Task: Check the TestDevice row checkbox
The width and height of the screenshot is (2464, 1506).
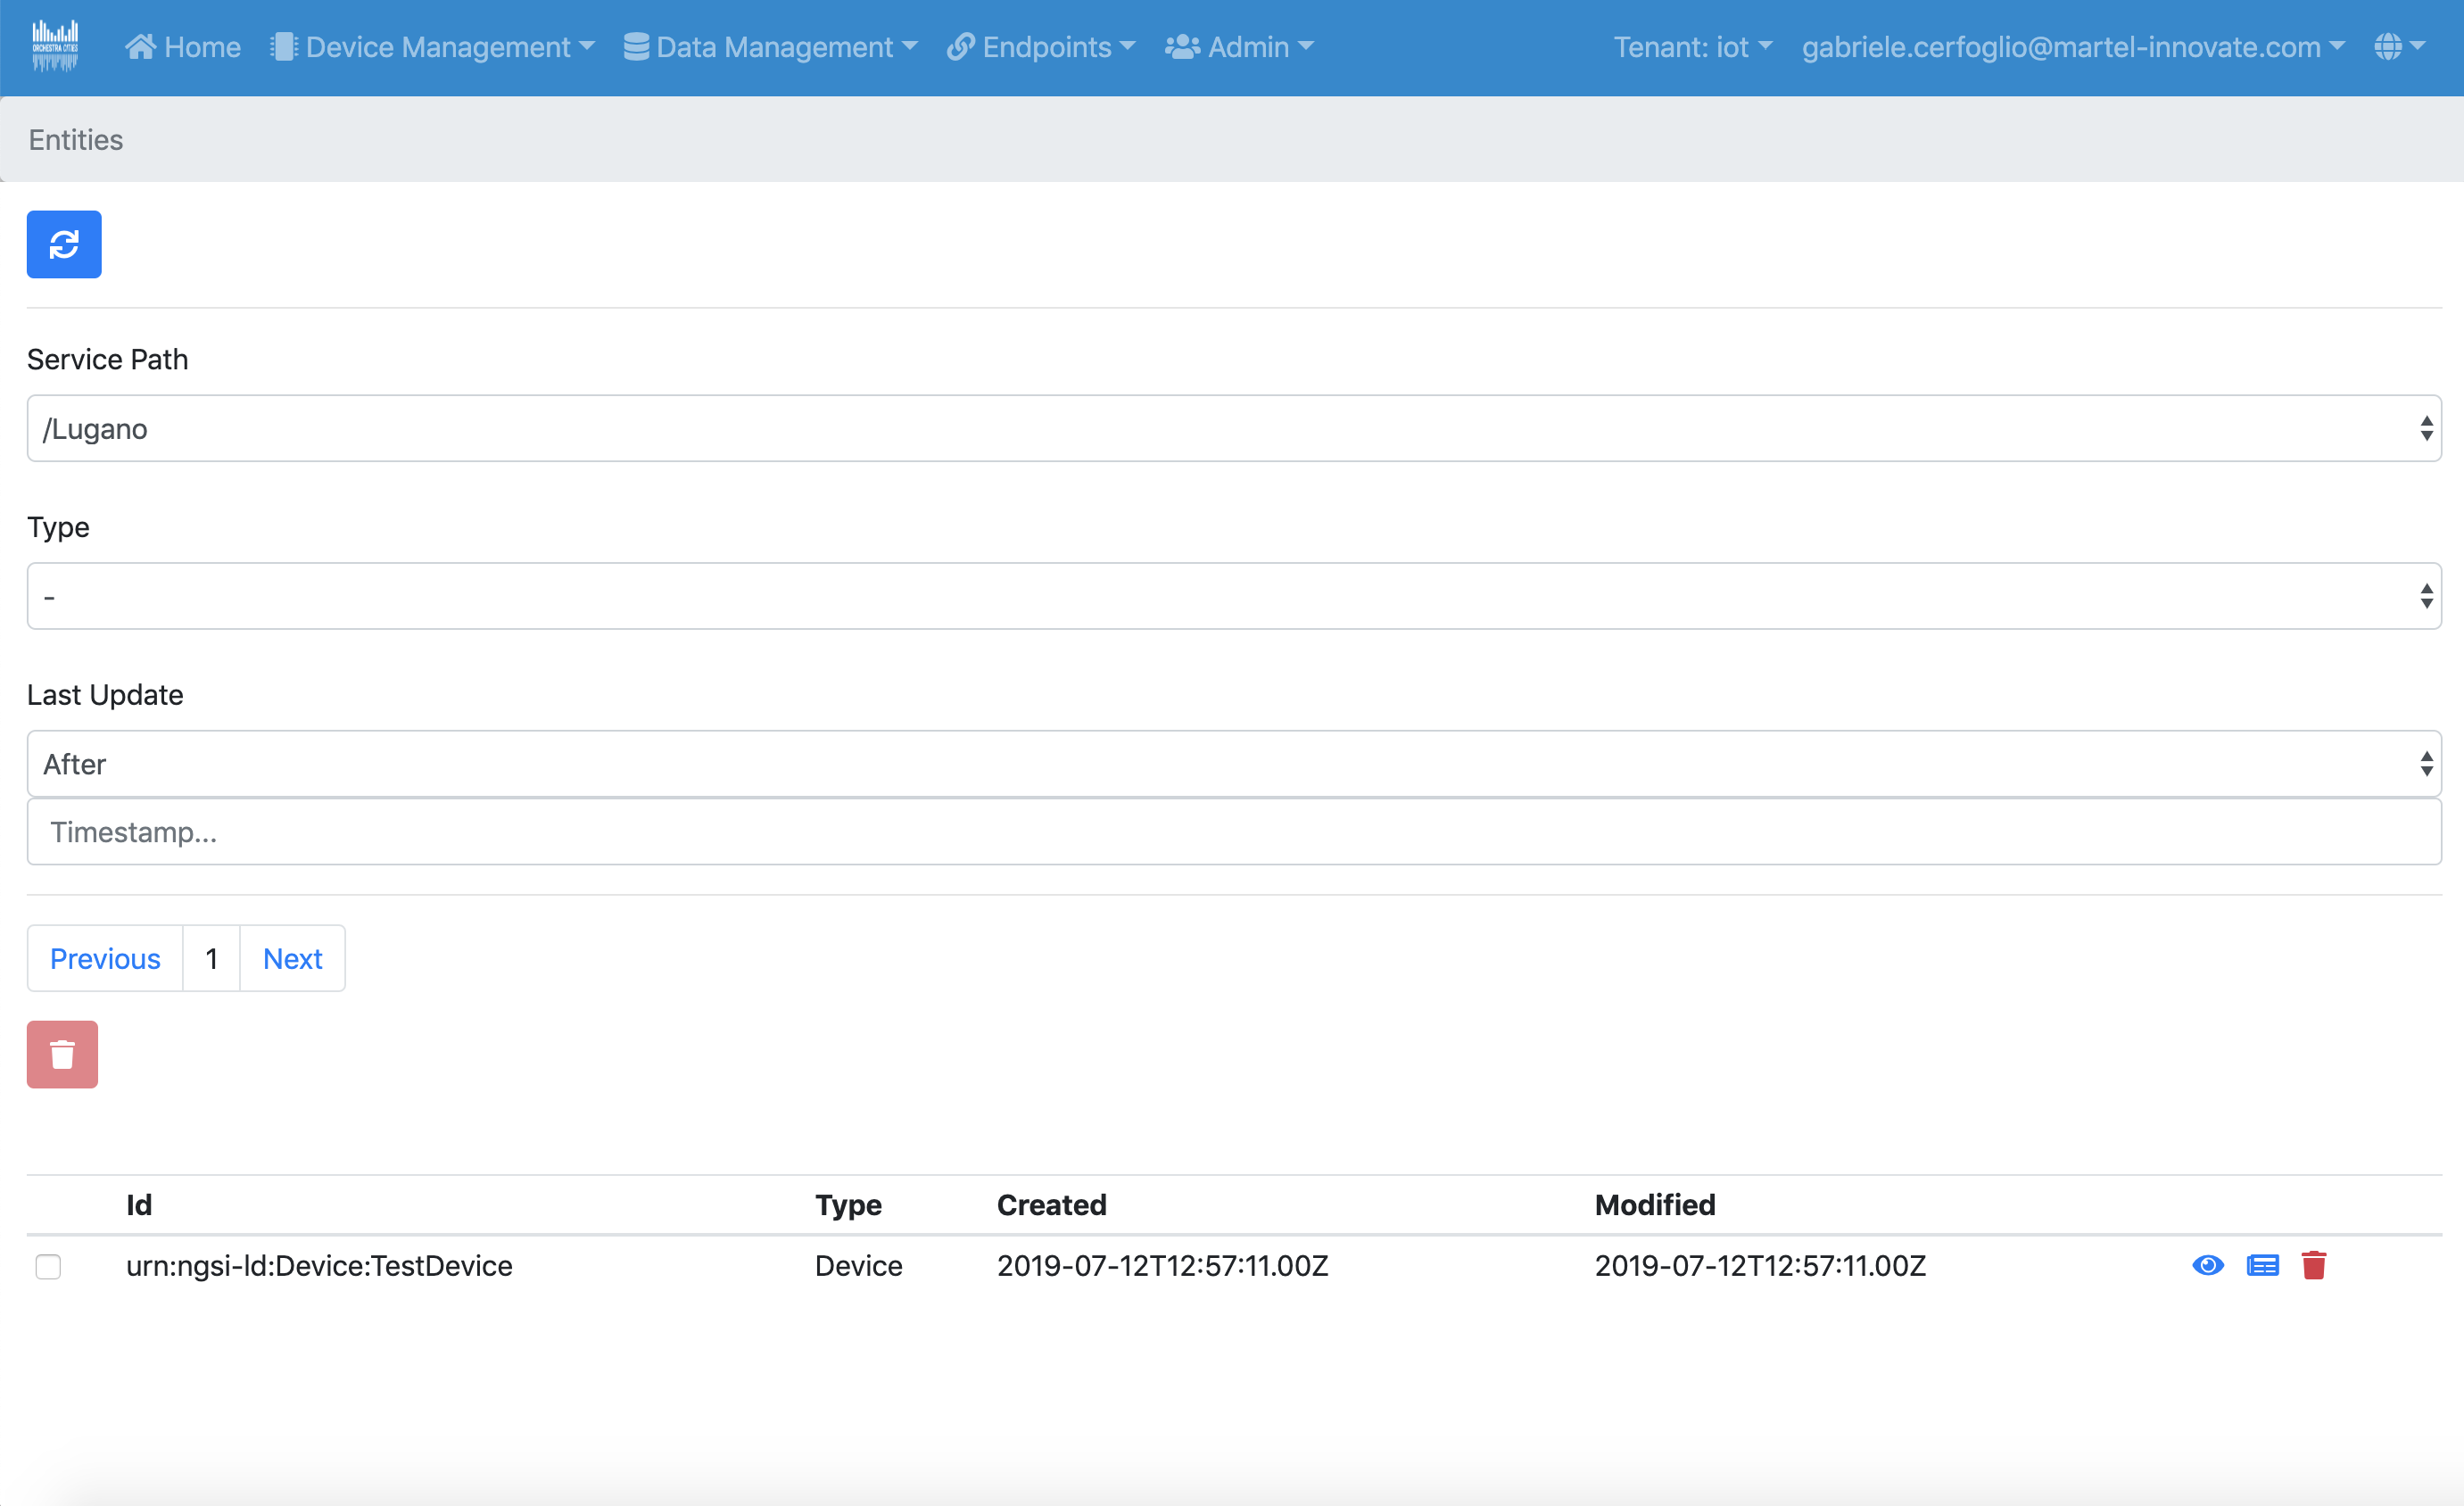Action: click(x=48, y=1266)
